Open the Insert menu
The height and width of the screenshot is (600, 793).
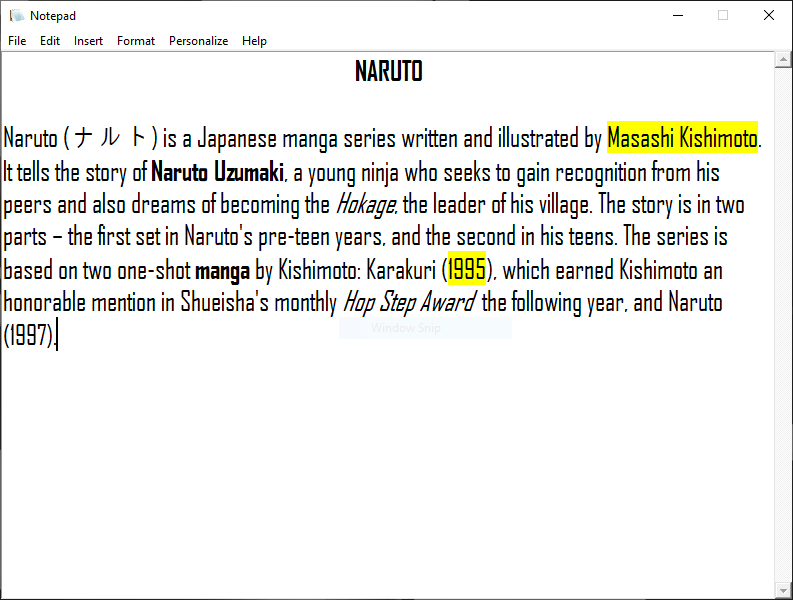tap(88, 41)
